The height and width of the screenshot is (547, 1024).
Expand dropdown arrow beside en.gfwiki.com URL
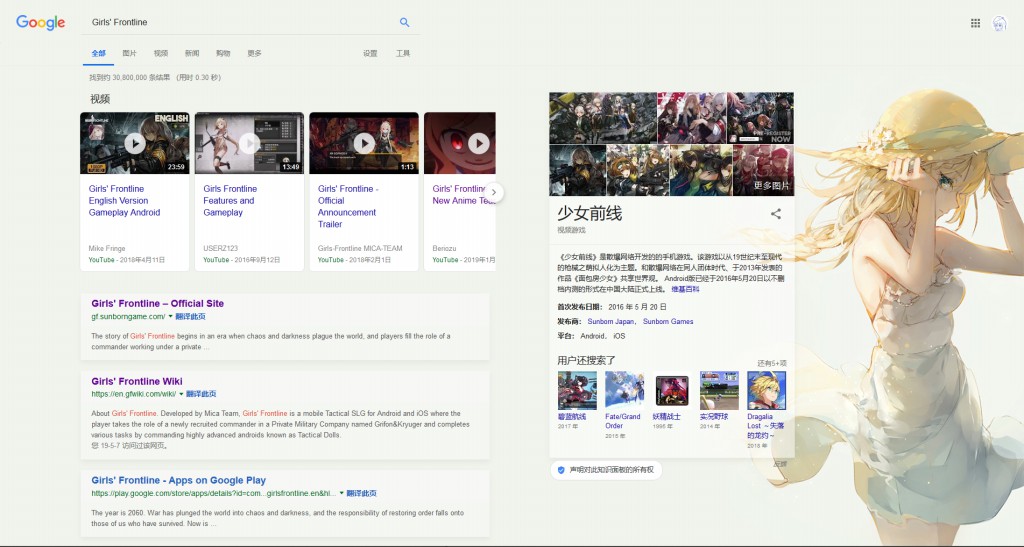coord(181,394)
